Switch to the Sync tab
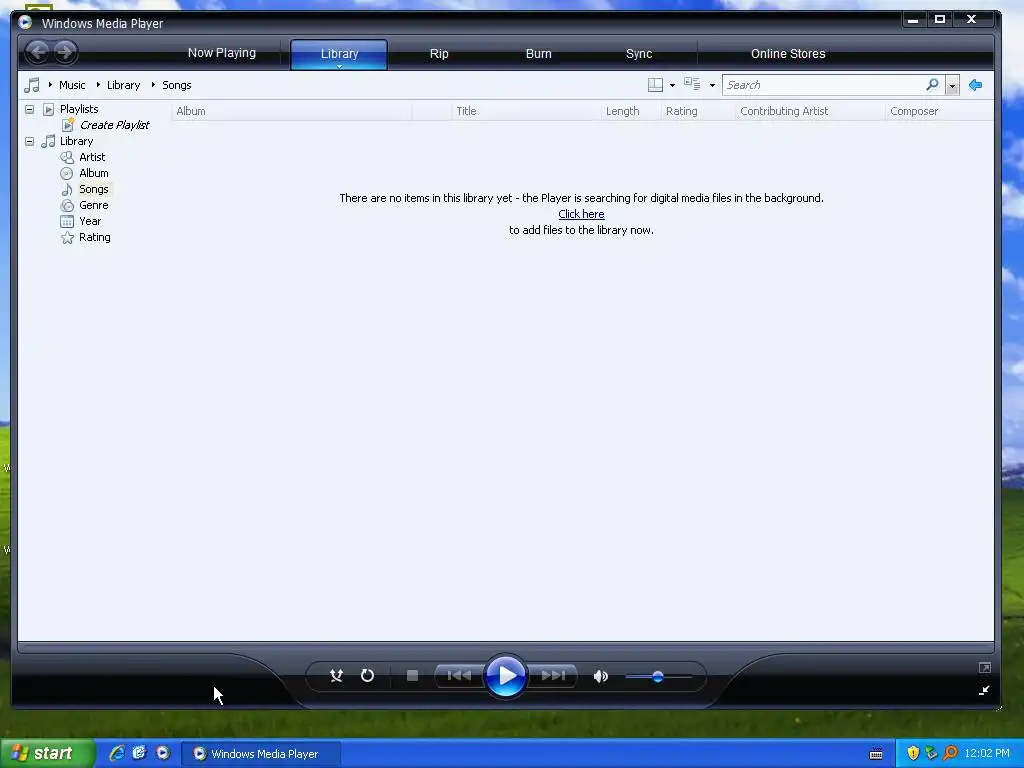 point(639,54)
